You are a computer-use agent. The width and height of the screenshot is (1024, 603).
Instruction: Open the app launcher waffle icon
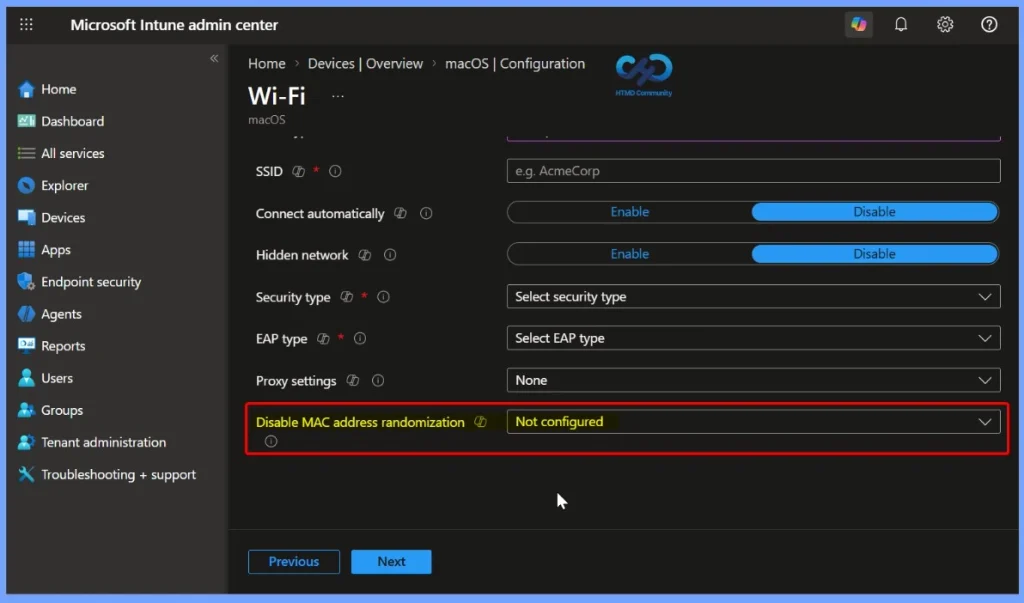point(26,25)
